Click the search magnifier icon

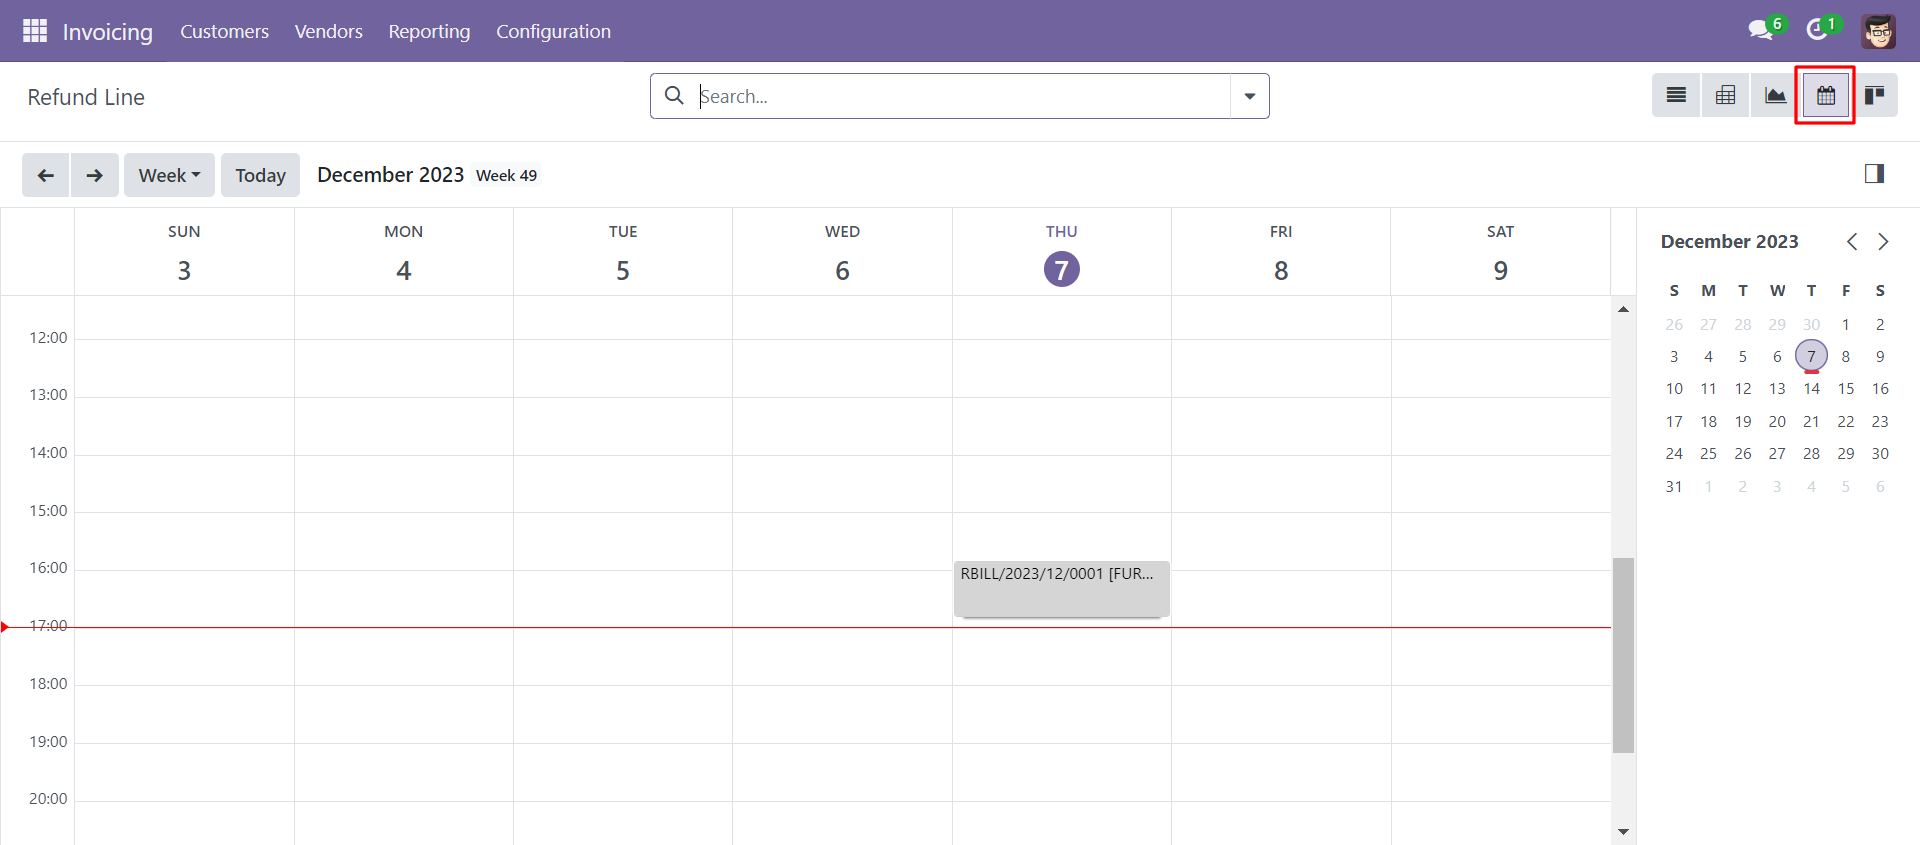675,96
